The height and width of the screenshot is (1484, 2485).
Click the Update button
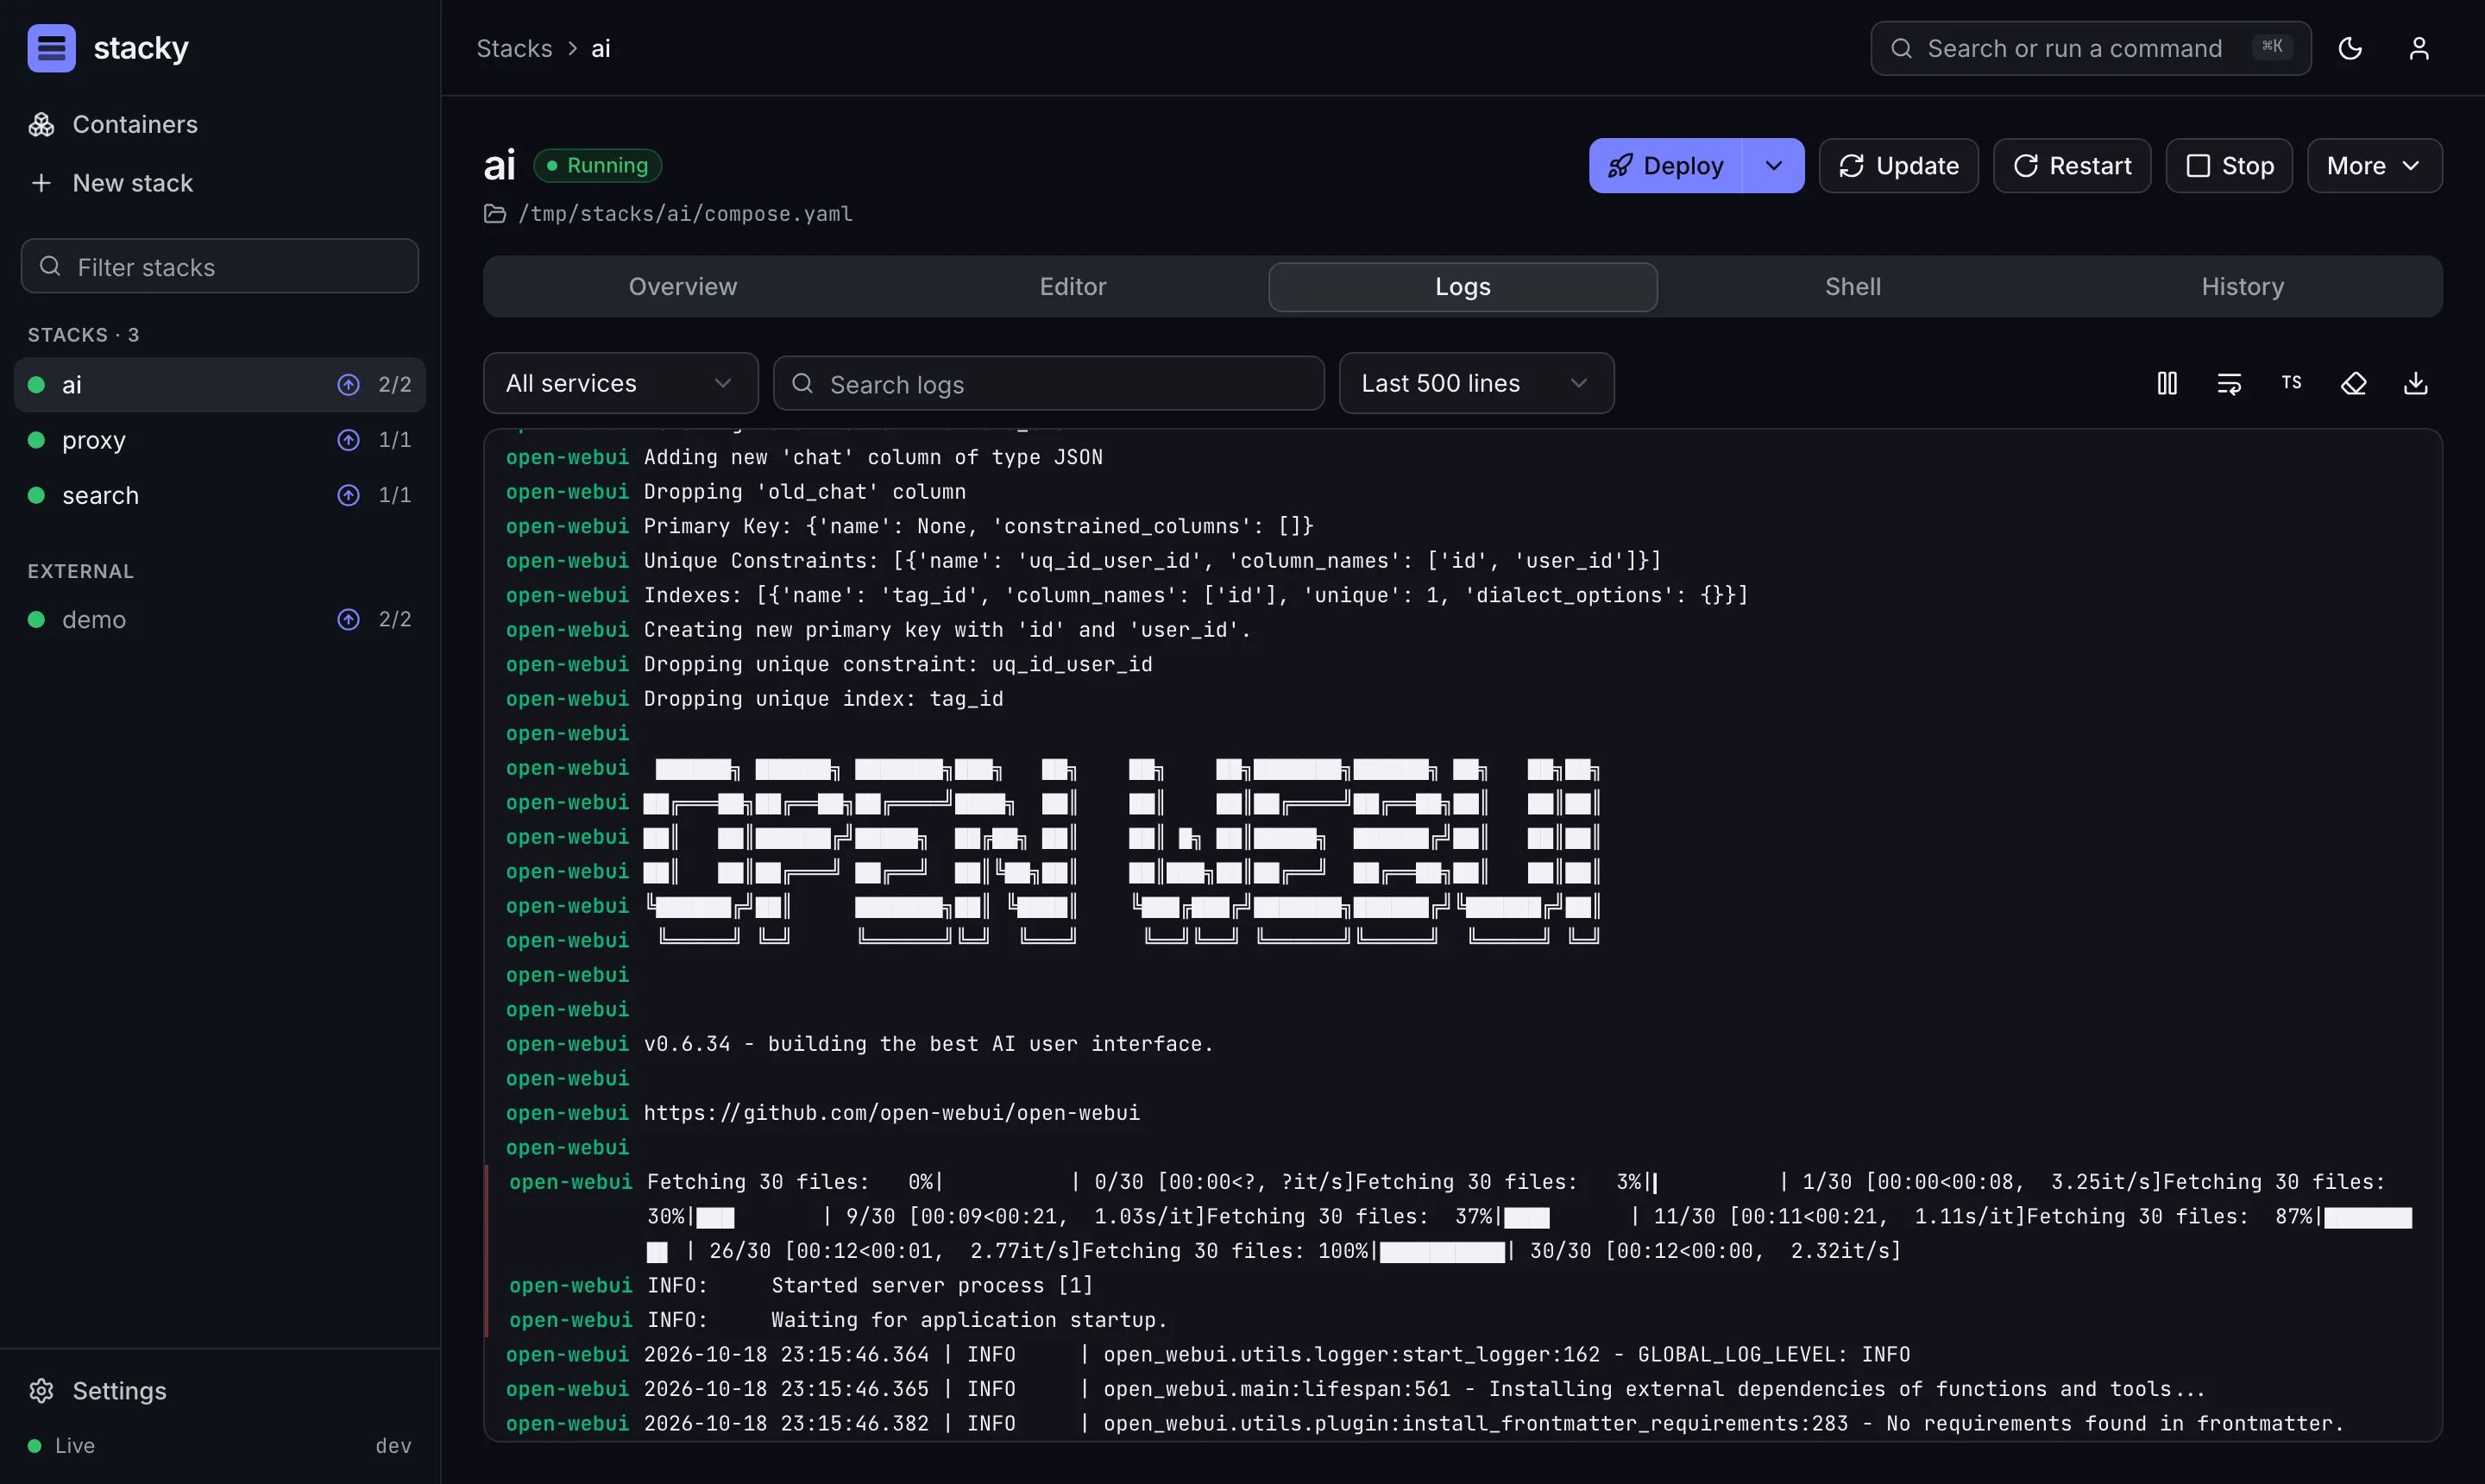click(x=1898, y=166)
